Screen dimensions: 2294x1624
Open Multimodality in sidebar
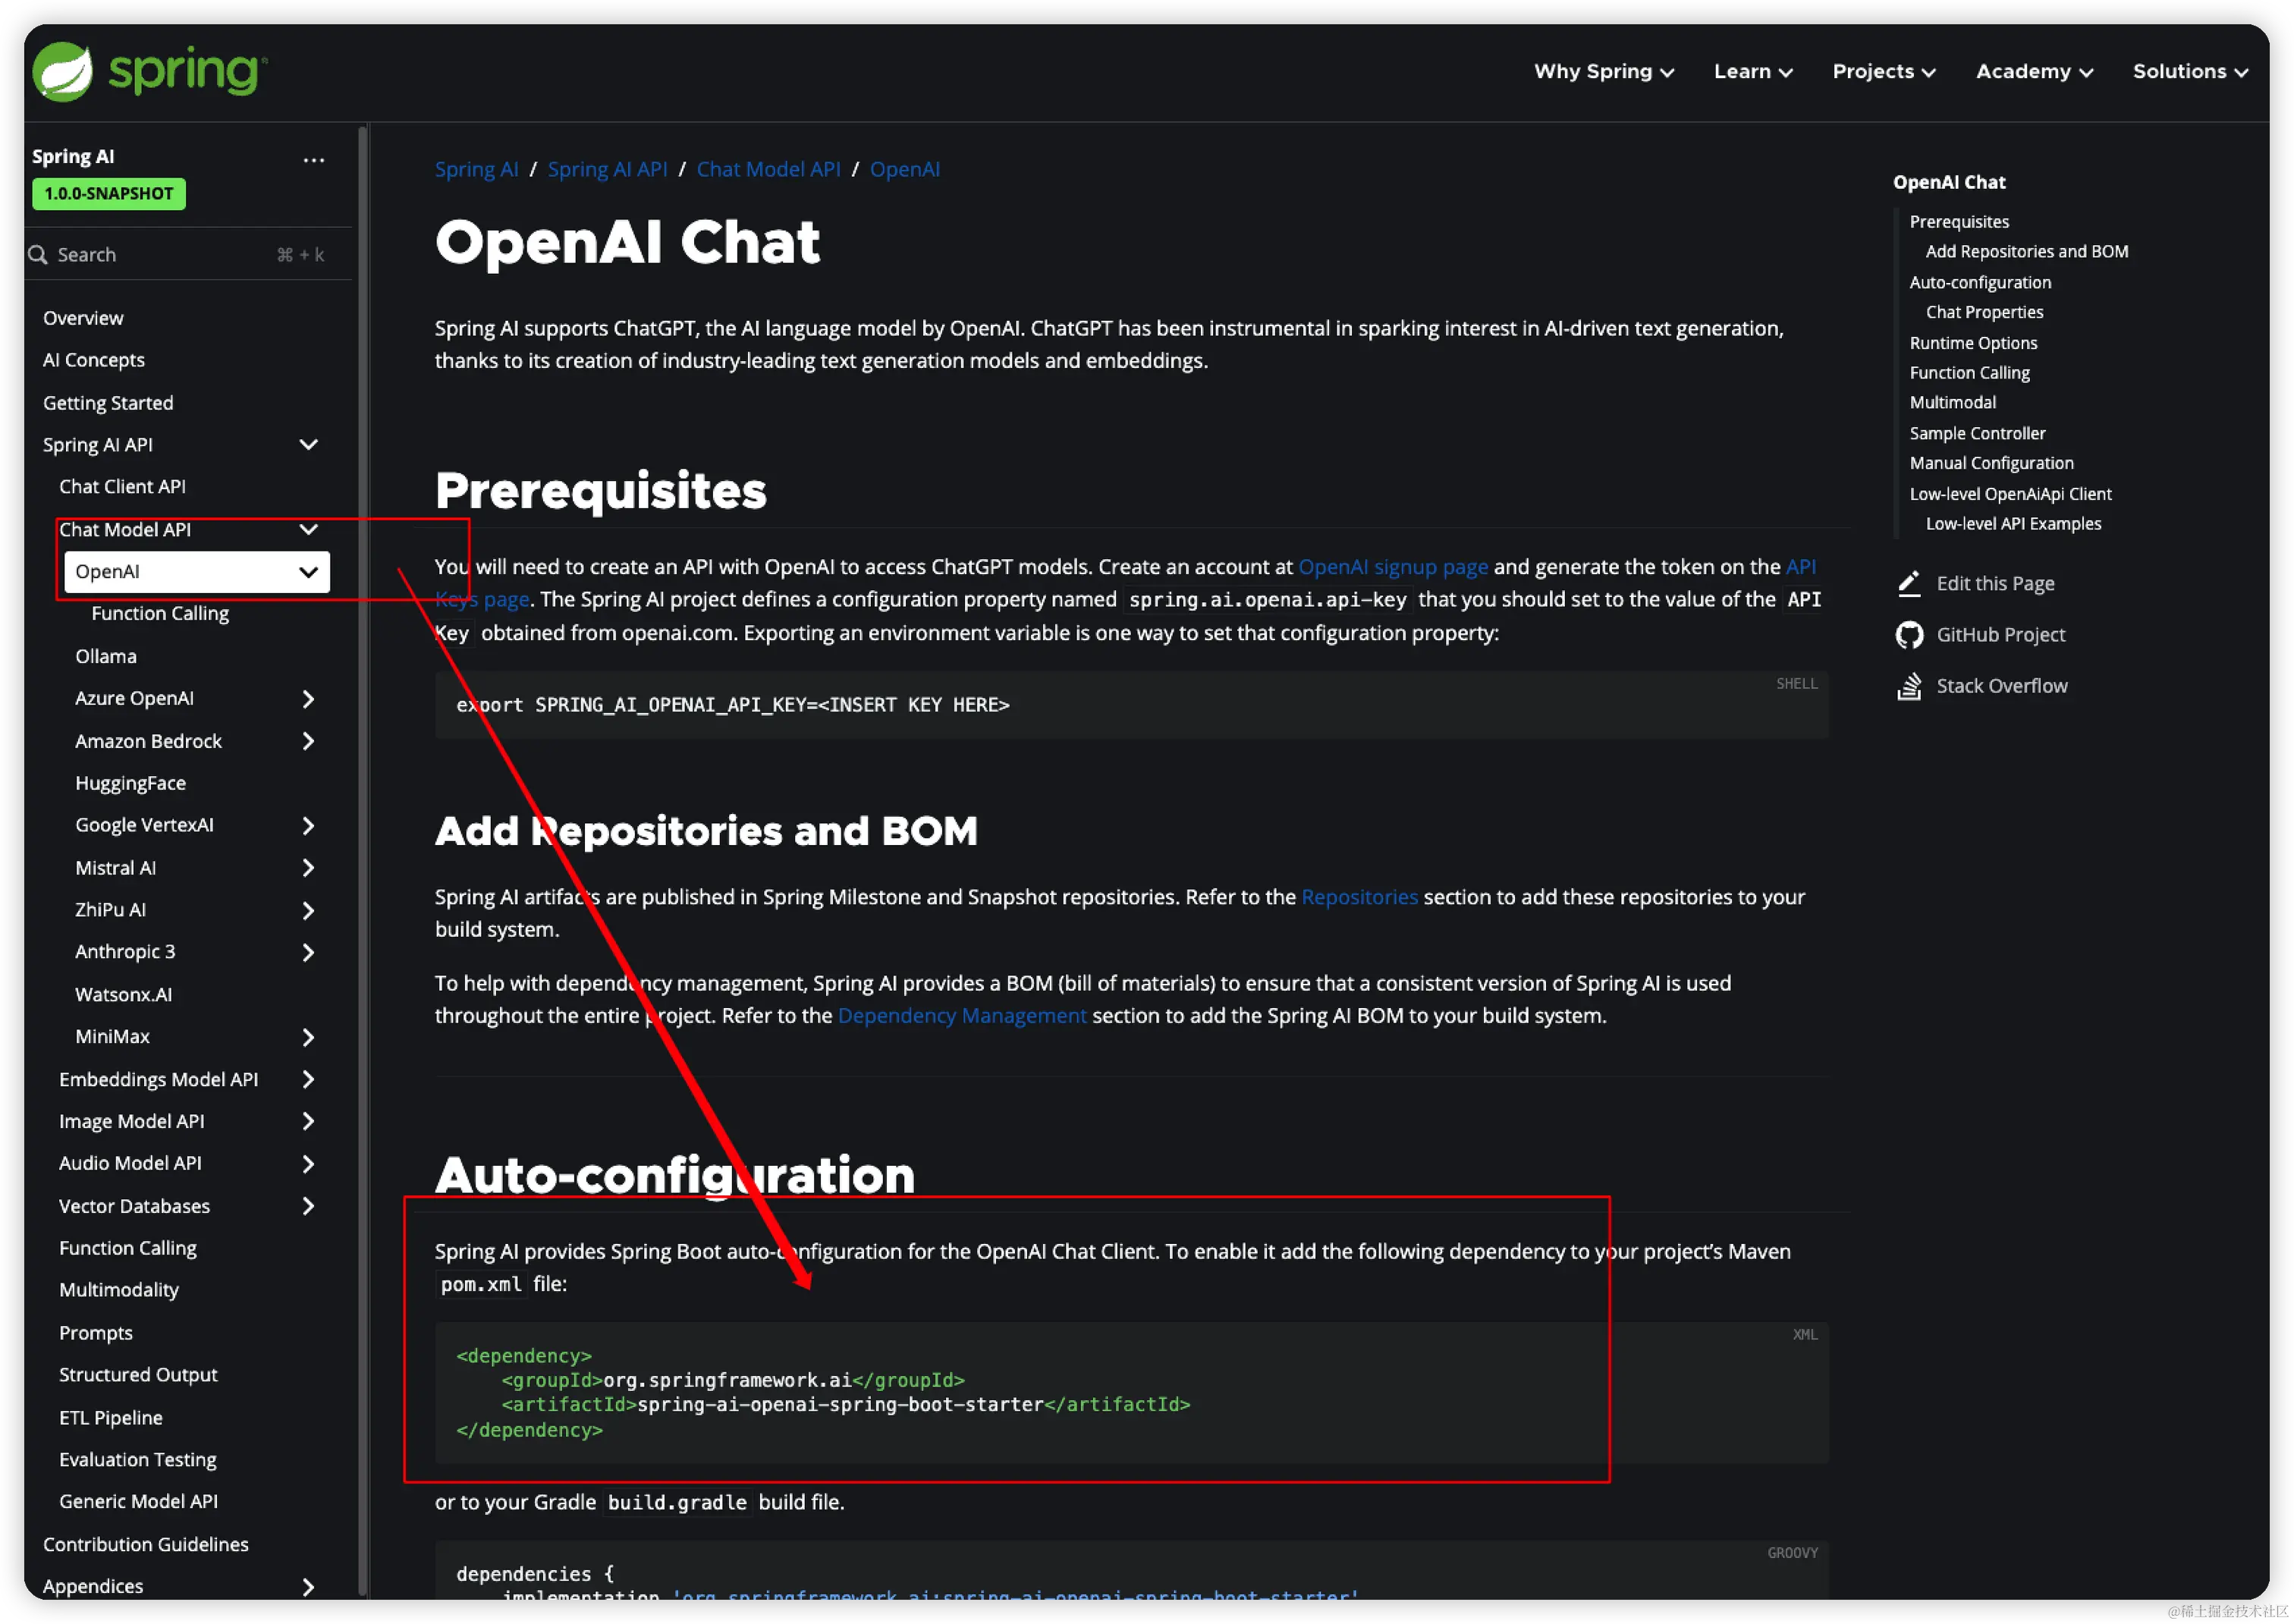119,1290
